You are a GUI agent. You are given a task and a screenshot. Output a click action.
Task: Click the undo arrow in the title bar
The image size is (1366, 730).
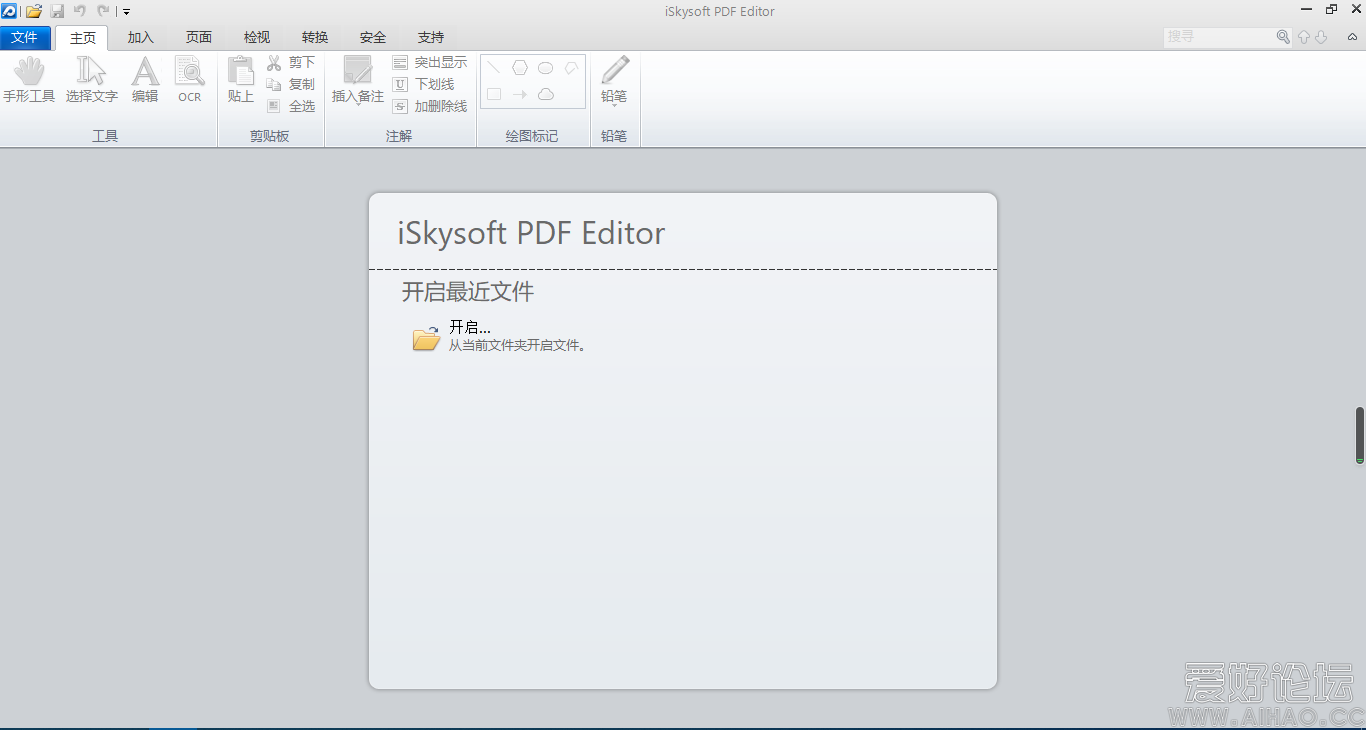tap(80, 11)
